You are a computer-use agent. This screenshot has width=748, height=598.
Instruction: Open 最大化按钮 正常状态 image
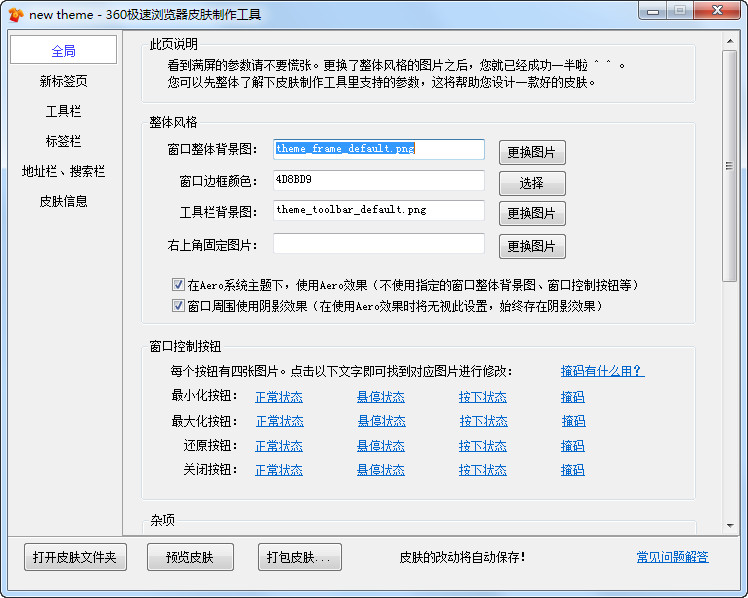[280, 421]
